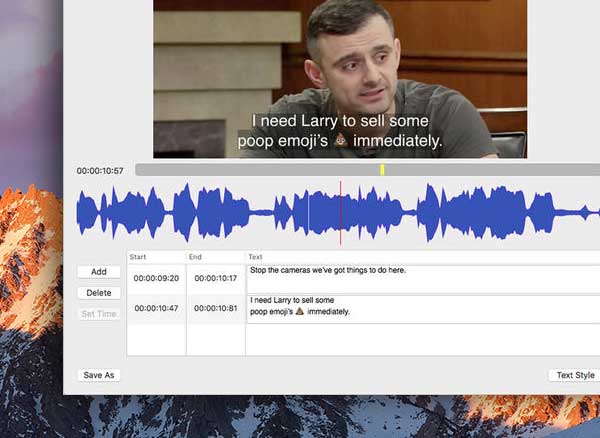Open the Save As dialog
The width and height of the screenshot is (600, 438).
(99, 375)
